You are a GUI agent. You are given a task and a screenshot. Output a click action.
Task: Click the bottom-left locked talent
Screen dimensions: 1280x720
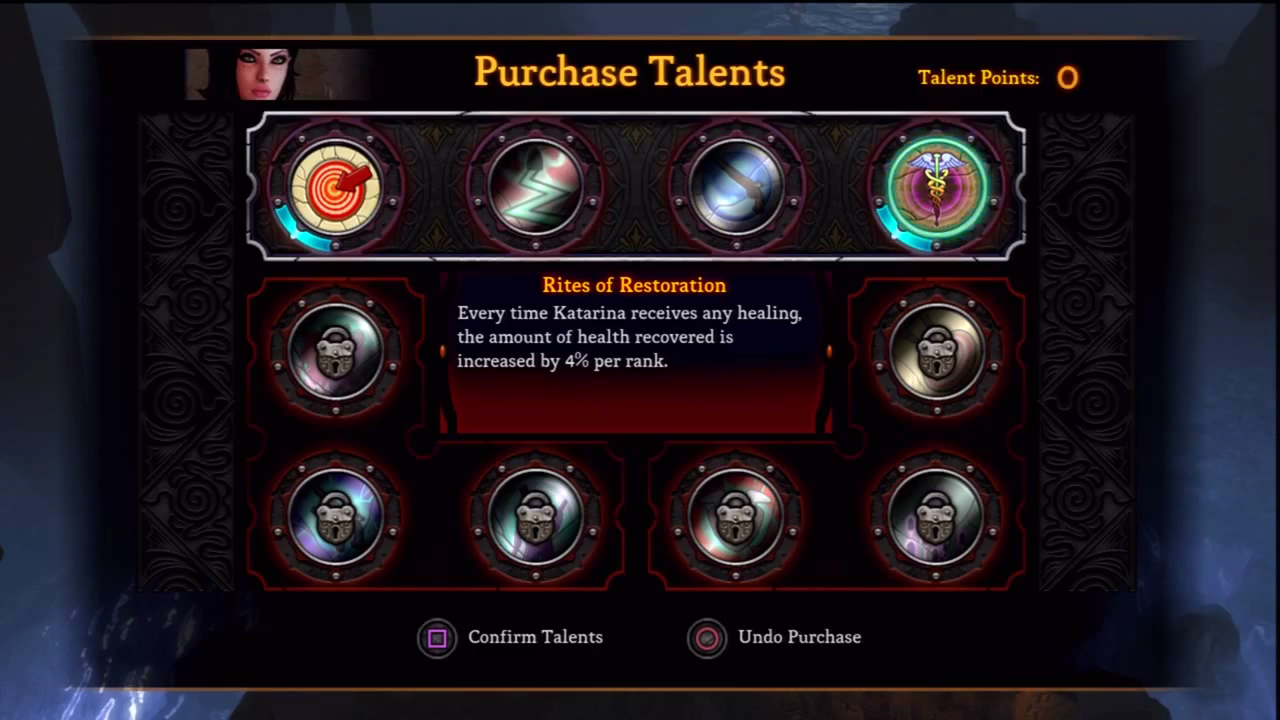tap(335, 516)
